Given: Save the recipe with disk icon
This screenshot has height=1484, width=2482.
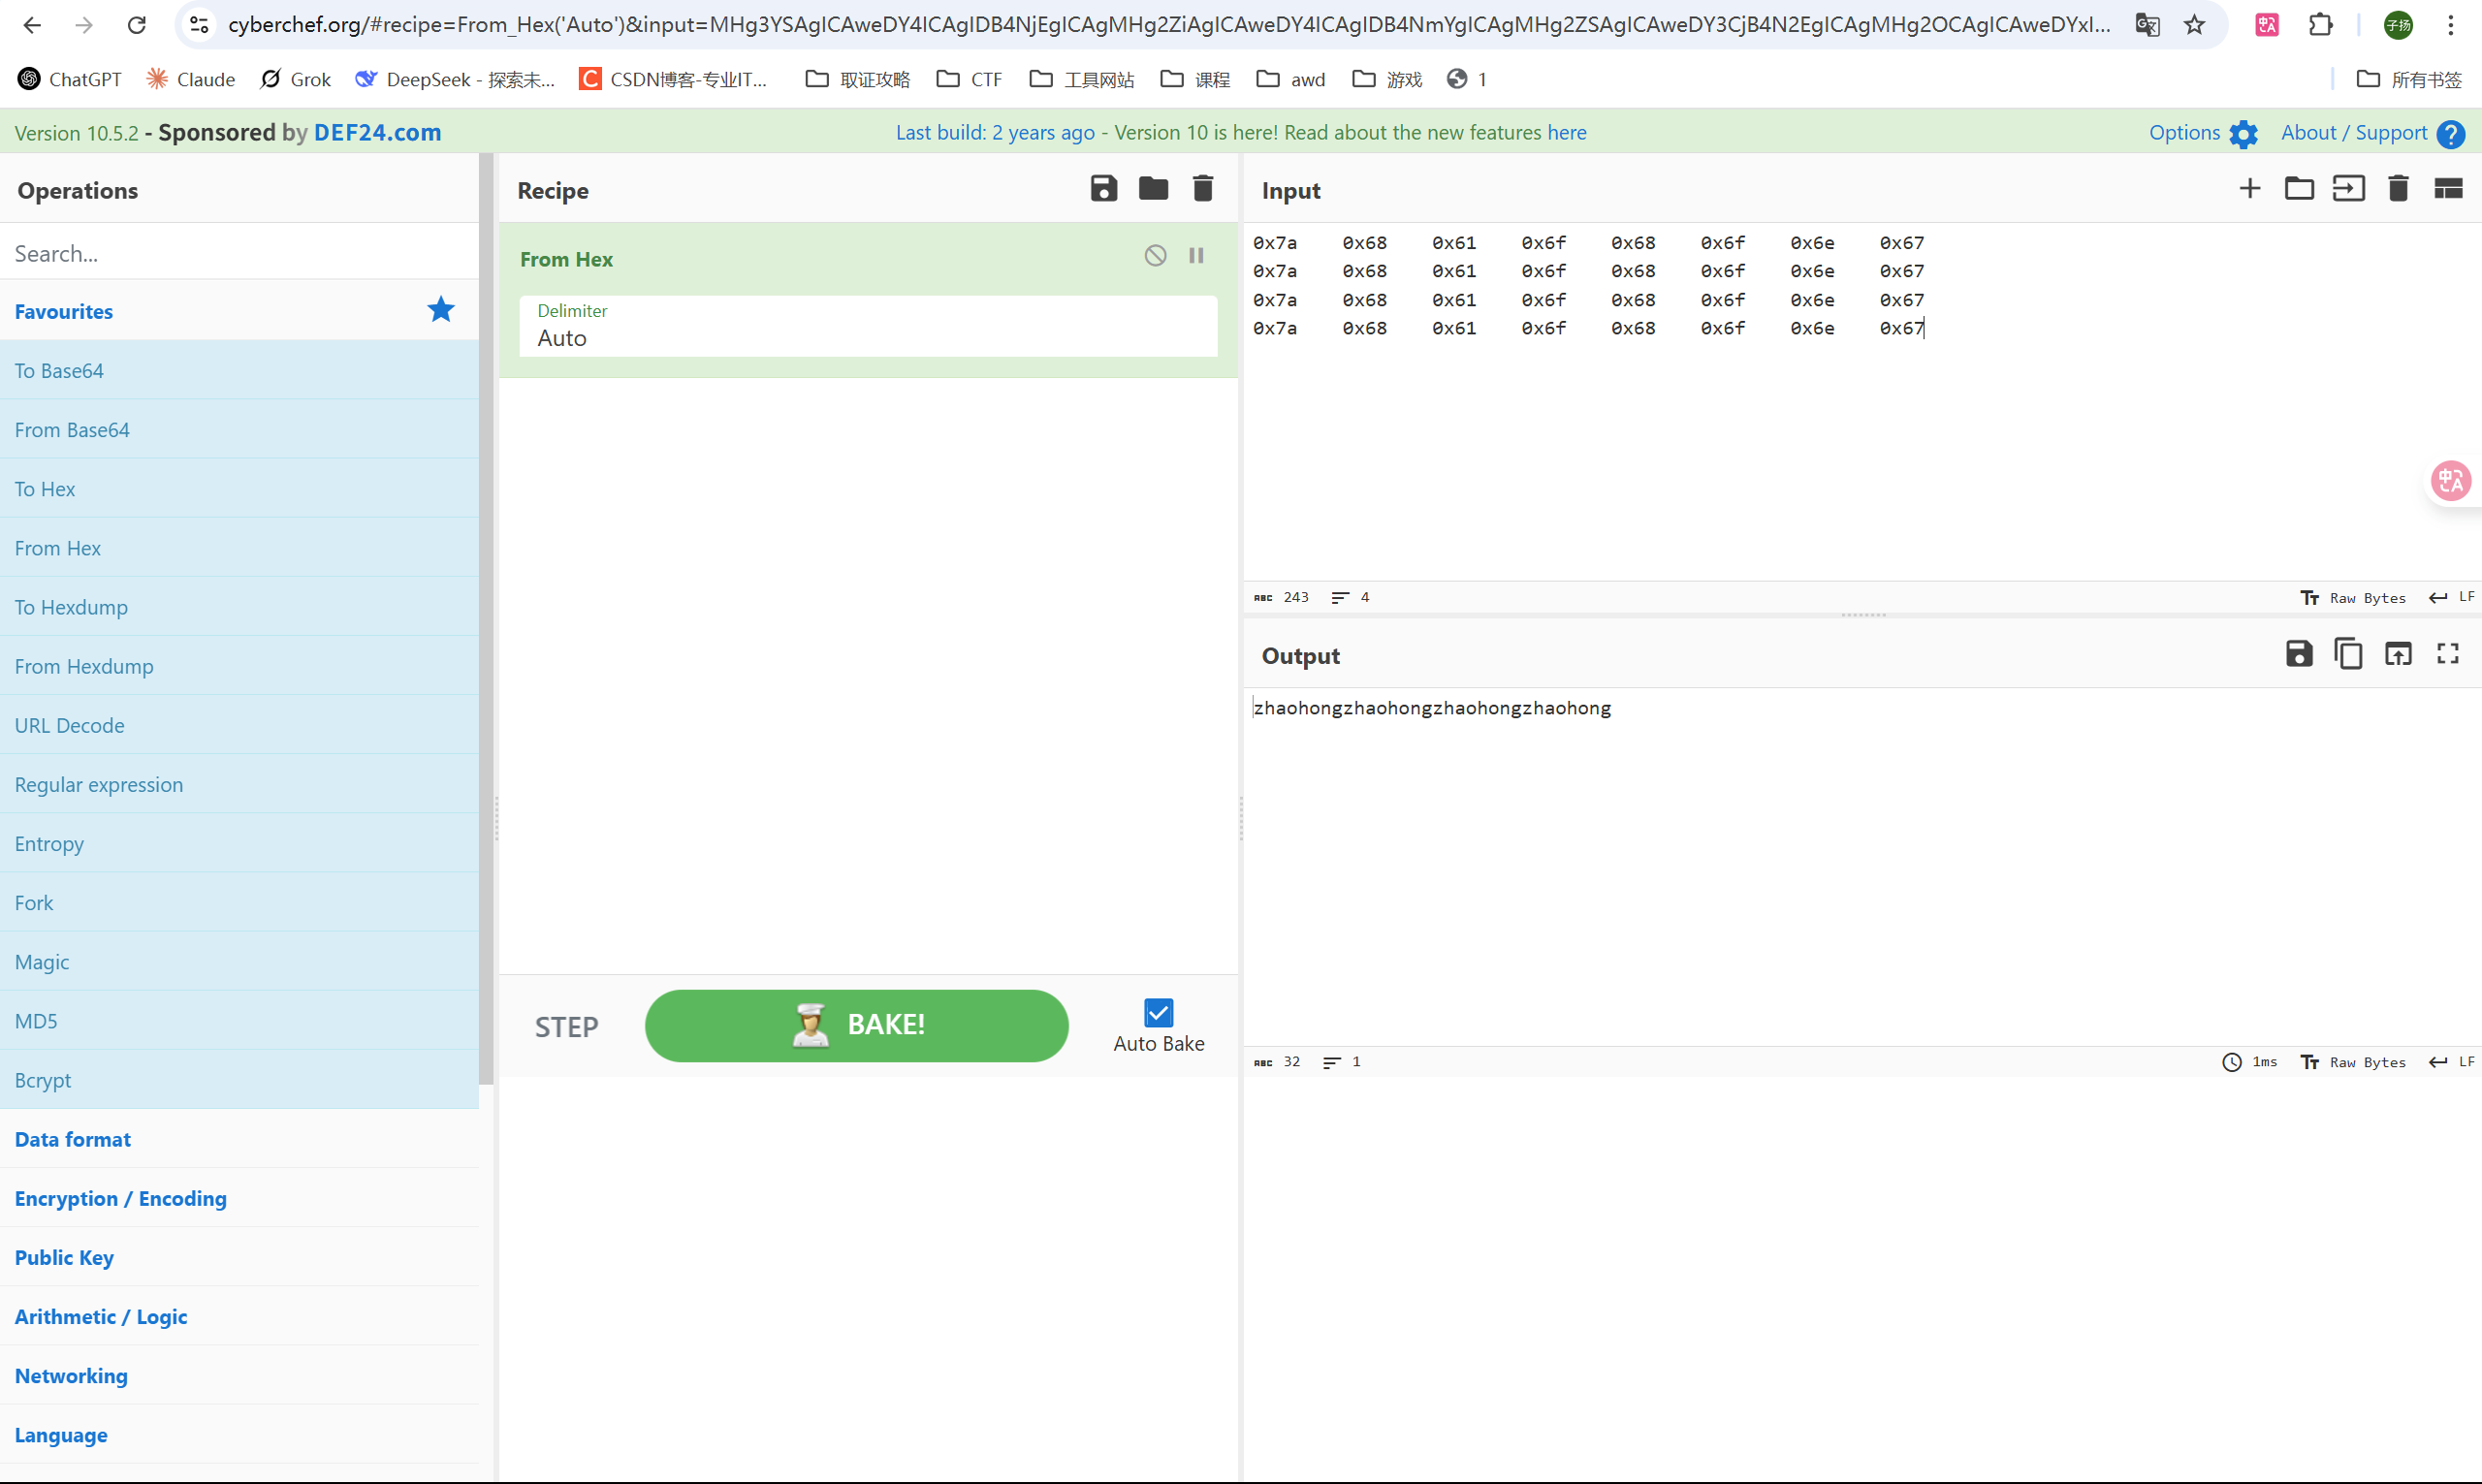Looking at the screenshot, I should click(1103, 189).
